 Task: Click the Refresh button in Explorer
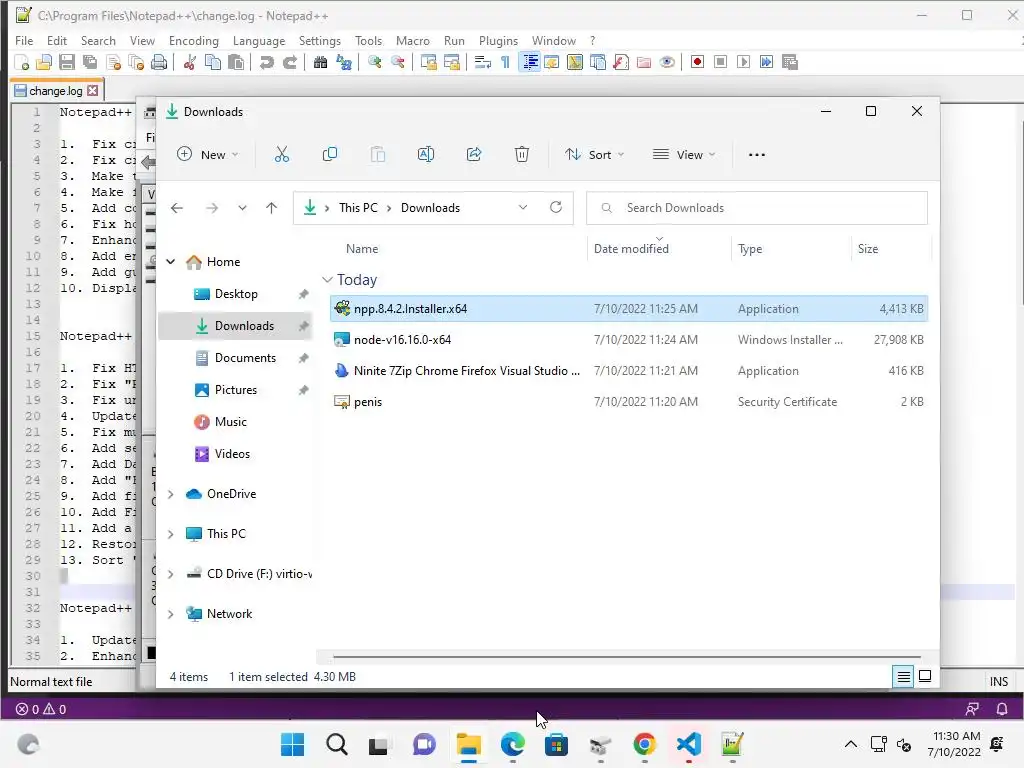click(x=556, y=208)
